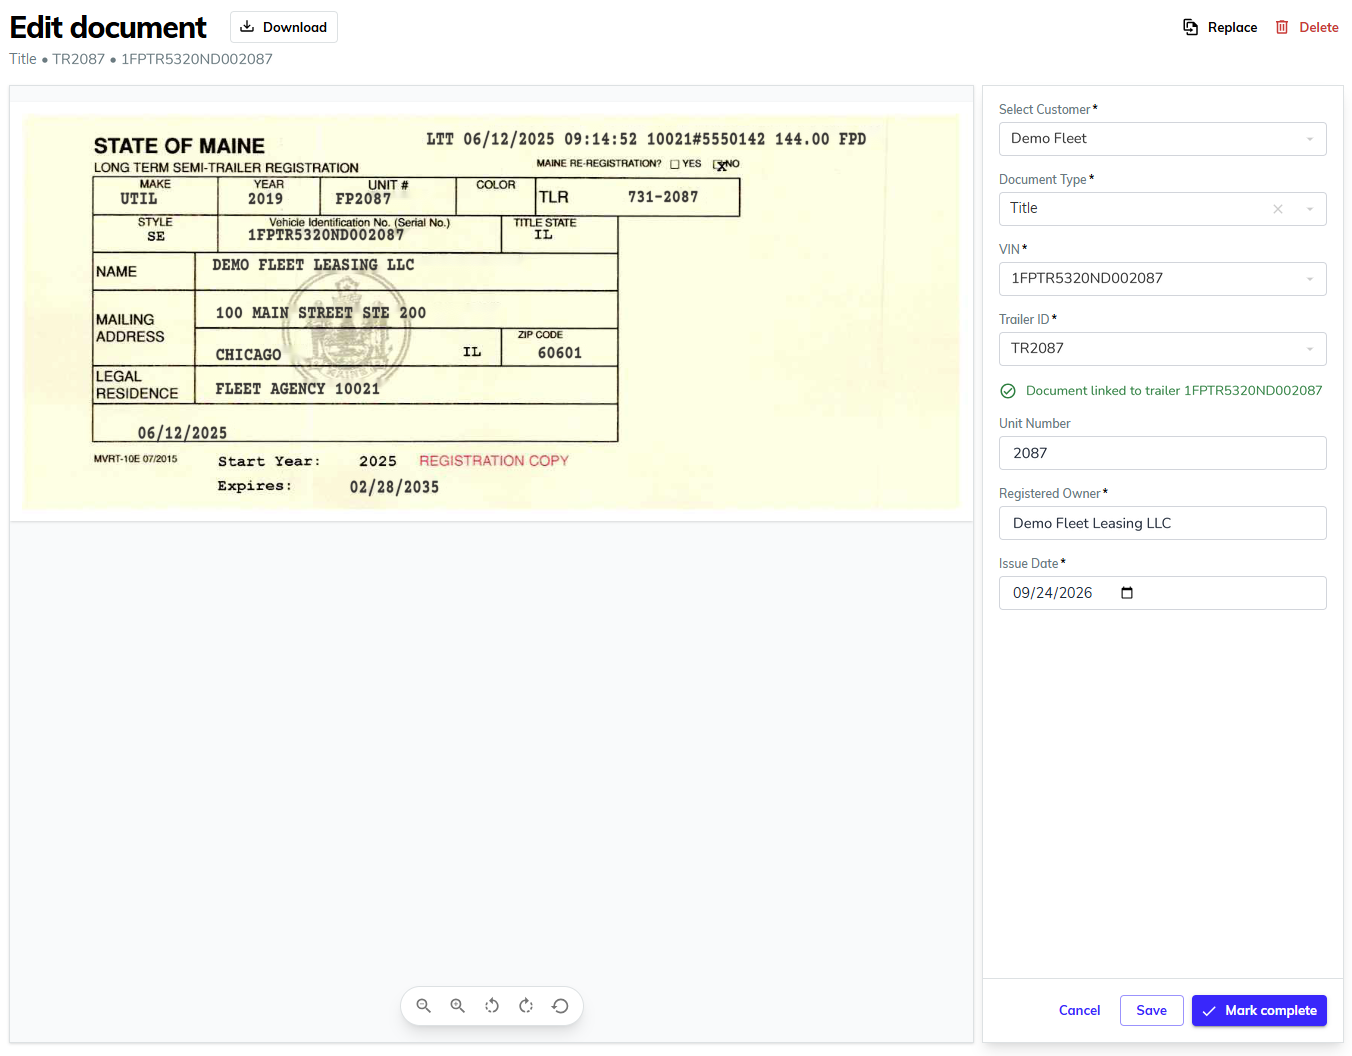This screenshot has width=1352, height=1056.
Task: Save the document changes
Action: (x=1152, y=1010)
